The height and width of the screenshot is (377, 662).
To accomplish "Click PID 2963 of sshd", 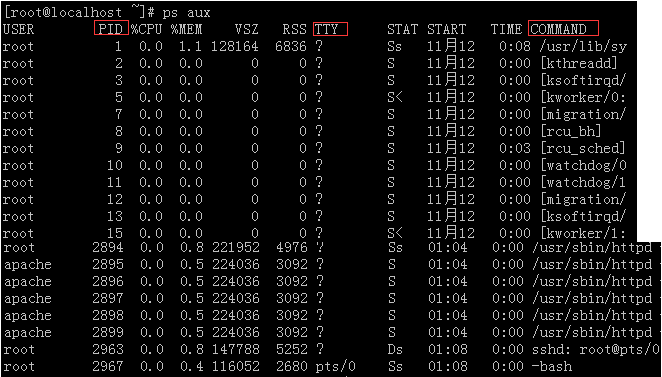I will [x=108, y=350].
